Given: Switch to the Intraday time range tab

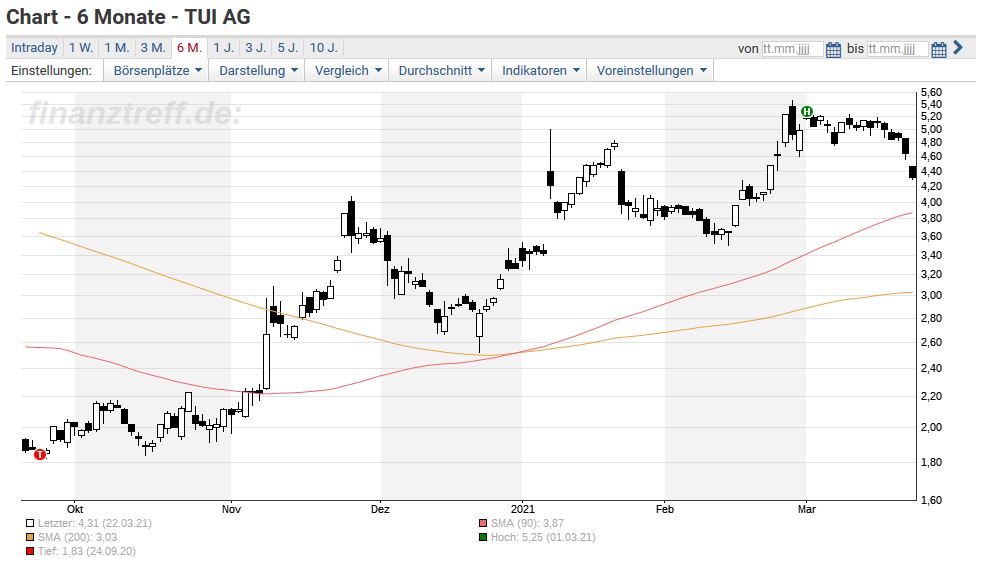Looking at the screenshot, I should click(35, 48).
